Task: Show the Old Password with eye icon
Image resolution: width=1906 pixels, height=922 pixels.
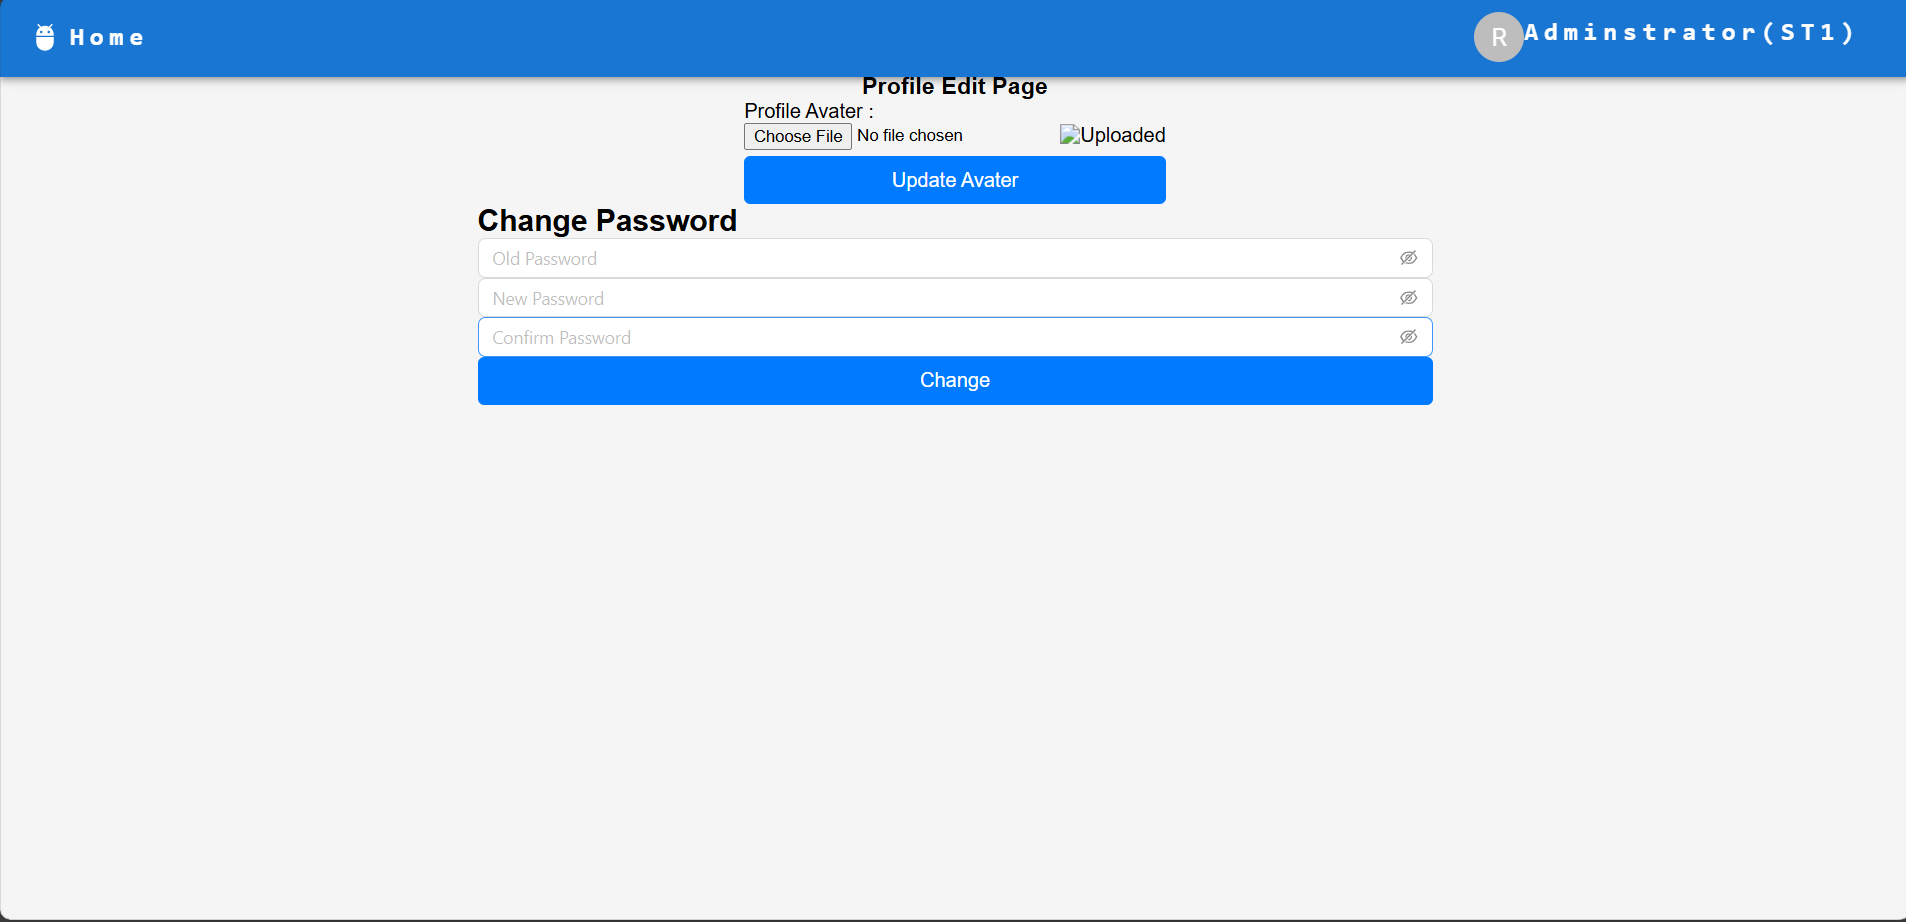Action: 1408,258
